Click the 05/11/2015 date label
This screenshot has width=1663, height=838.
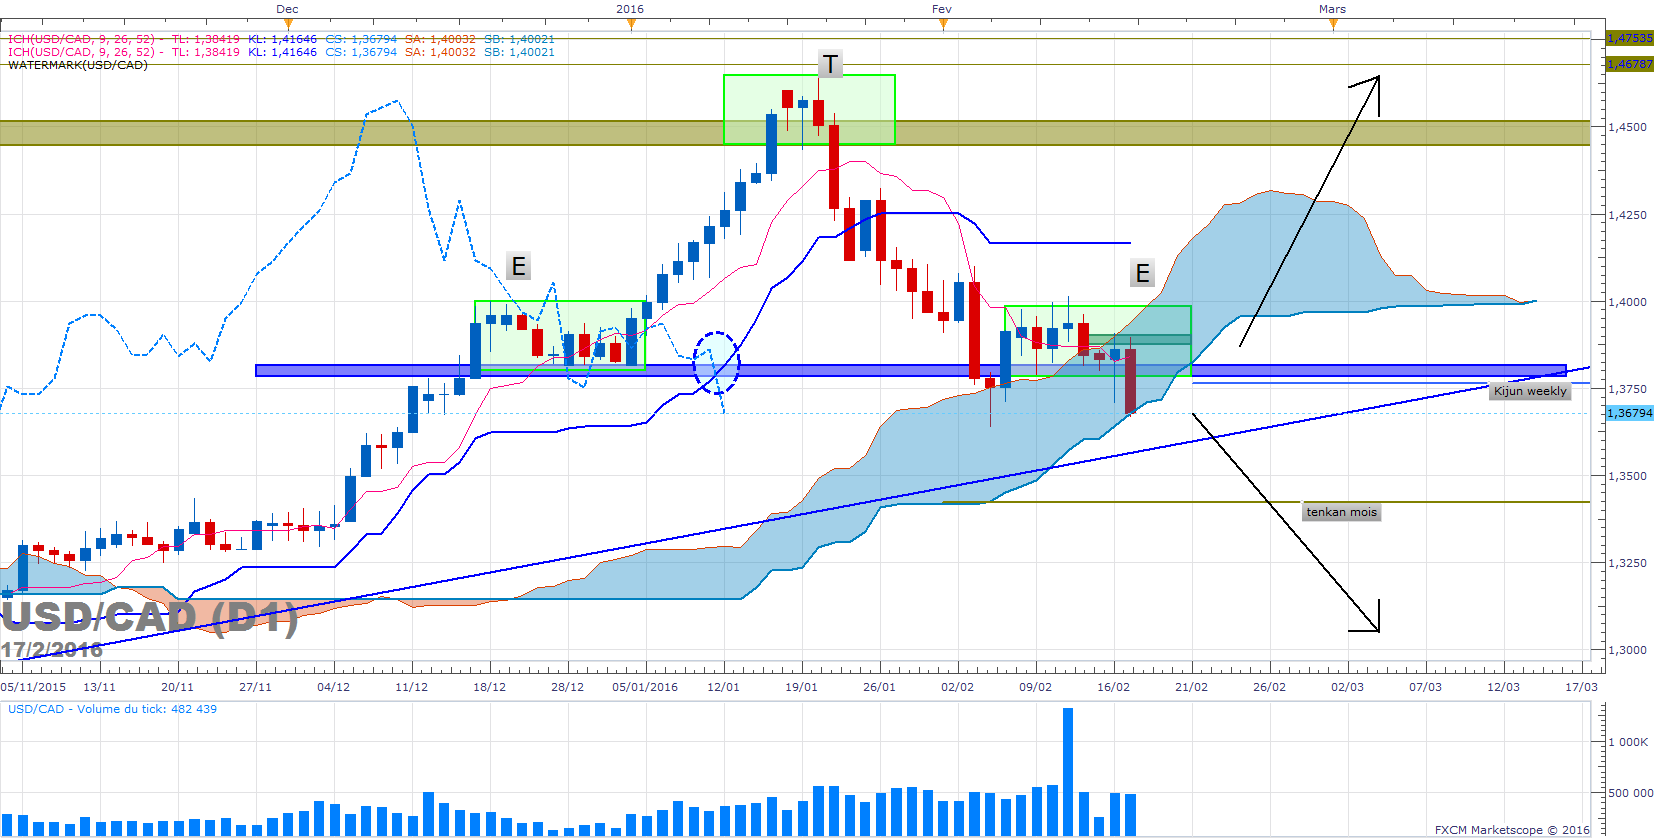coord(33,687)
